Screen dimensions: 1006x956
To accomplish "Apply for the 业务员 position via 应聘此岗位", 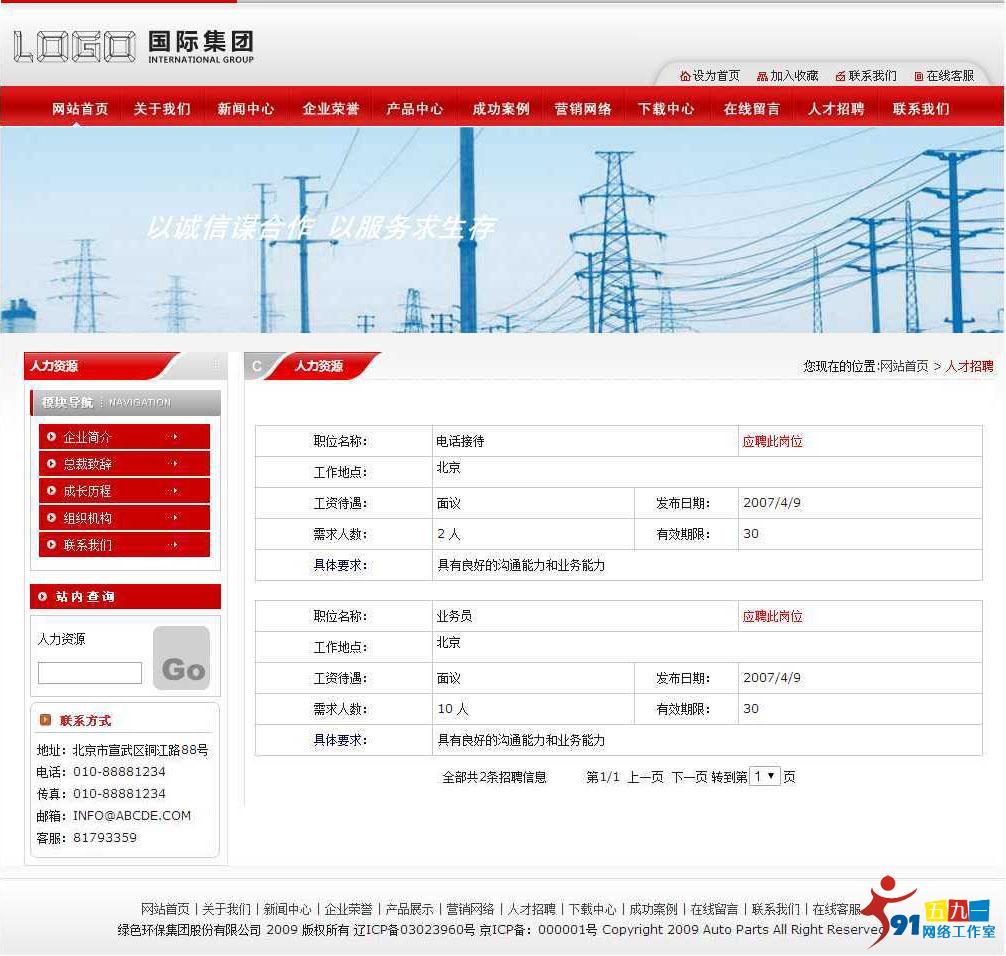I will tap(772, 616).
